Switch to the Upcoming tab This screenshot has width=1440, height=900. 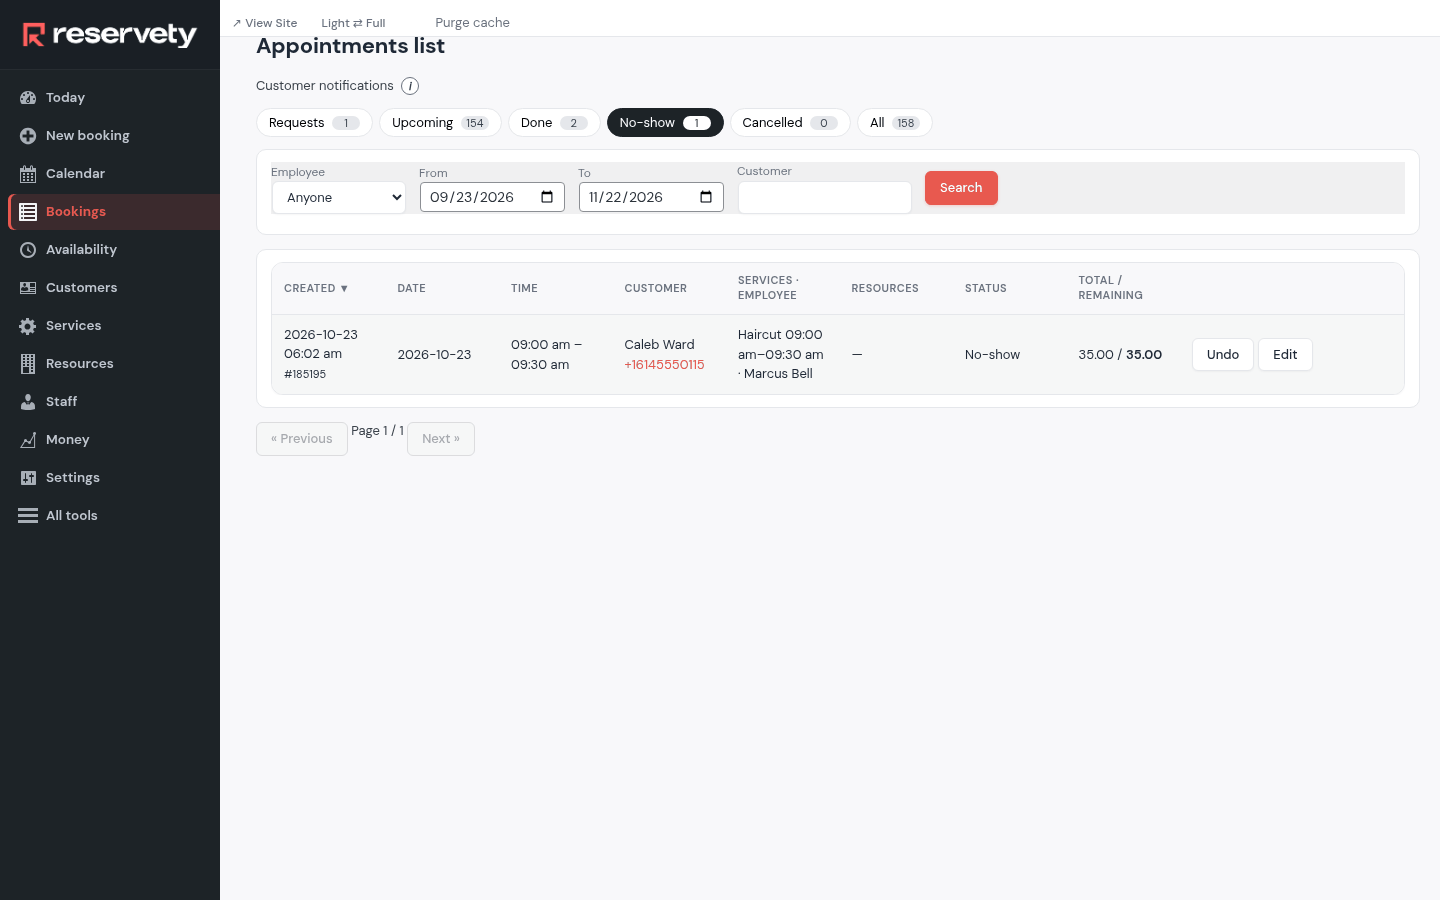pos(440,123)
